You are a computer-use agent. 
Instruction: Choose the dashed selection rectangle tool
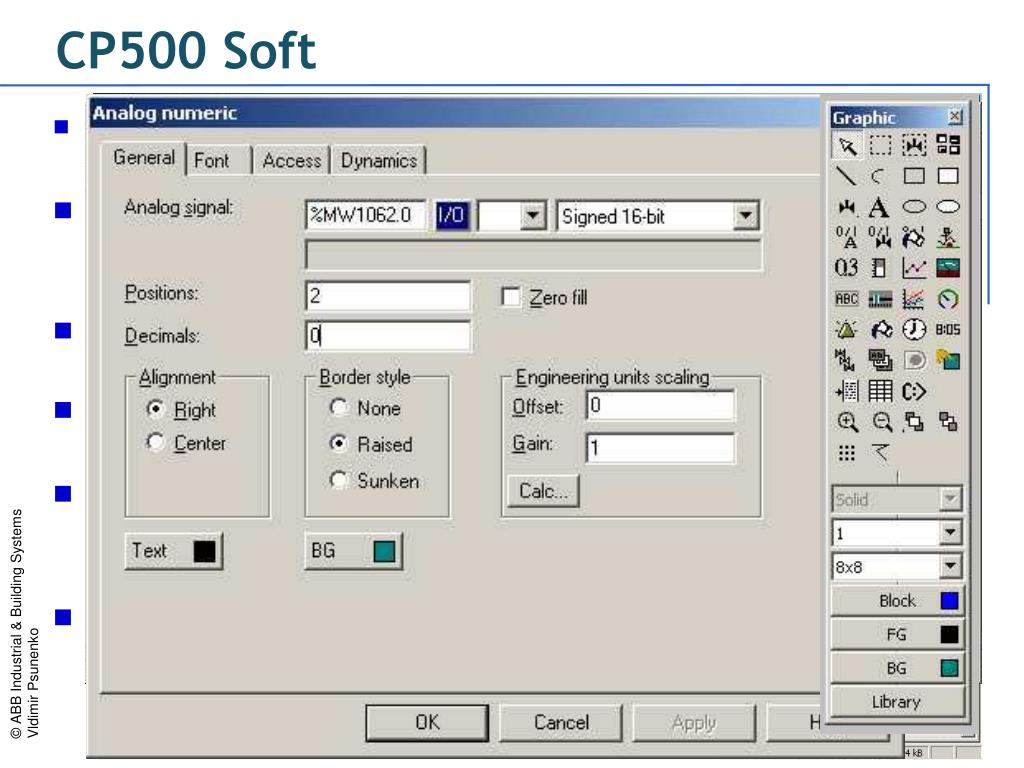[x=880, y=145]
